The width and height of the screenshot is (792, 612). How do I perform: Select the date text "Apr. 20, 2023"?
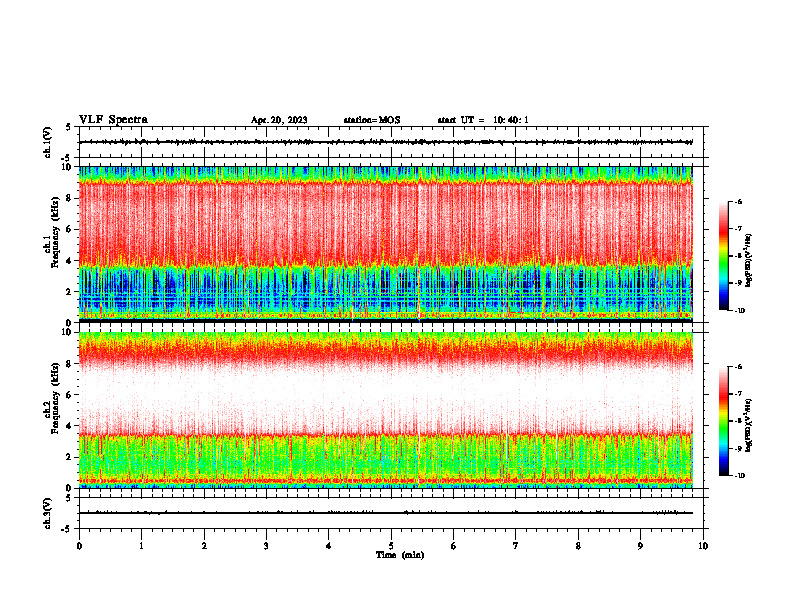point(279,120)
